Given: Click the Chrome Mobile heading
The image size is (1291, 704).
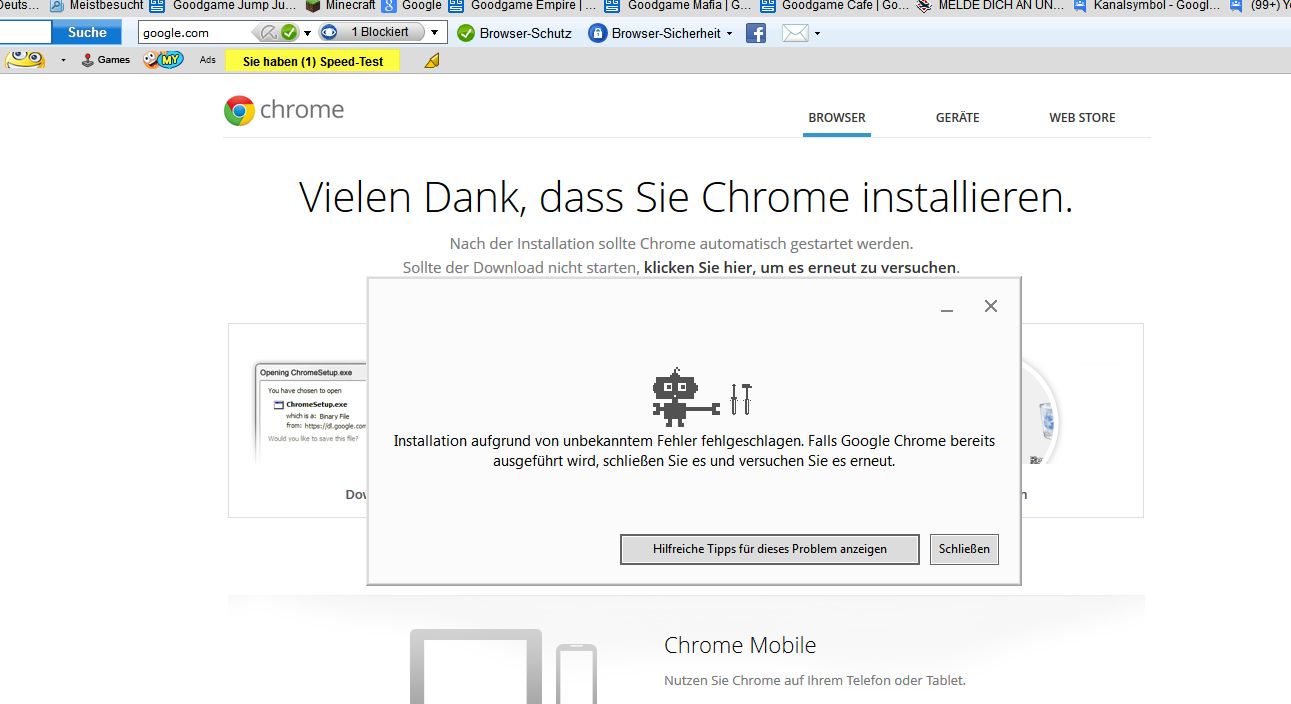Looking at the screenshot, I should pyautogui.click(x=740, y=645).
